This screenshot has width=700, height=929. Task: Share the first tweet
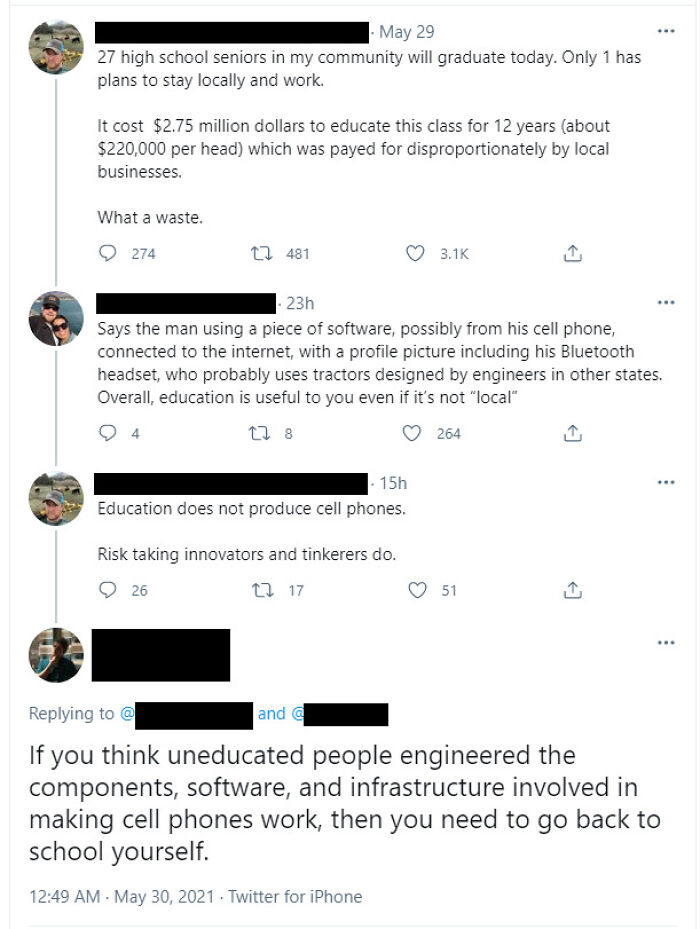tap(572, 253)
